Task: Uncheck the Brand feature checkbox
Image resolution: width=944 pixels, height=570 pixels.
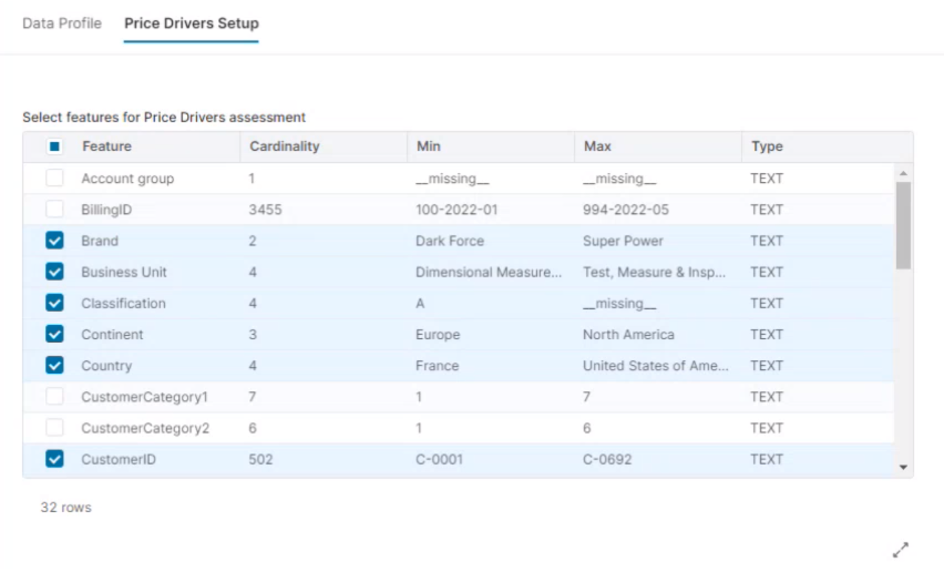Action: coord(55,241)
